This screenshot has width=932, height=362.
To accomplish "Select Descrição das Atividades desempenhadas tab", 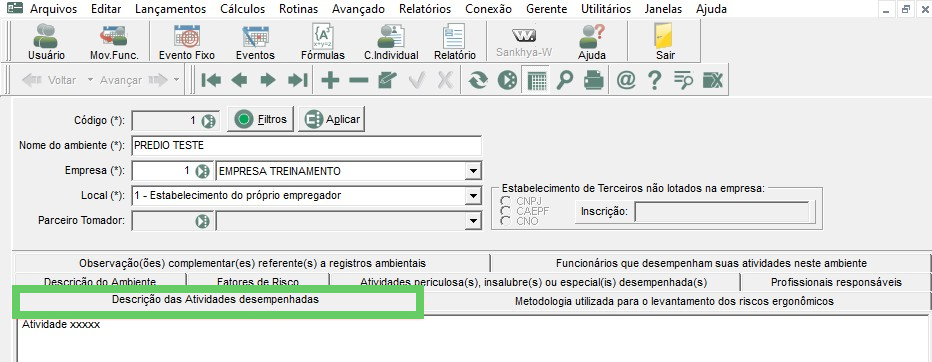I will 215,300.
